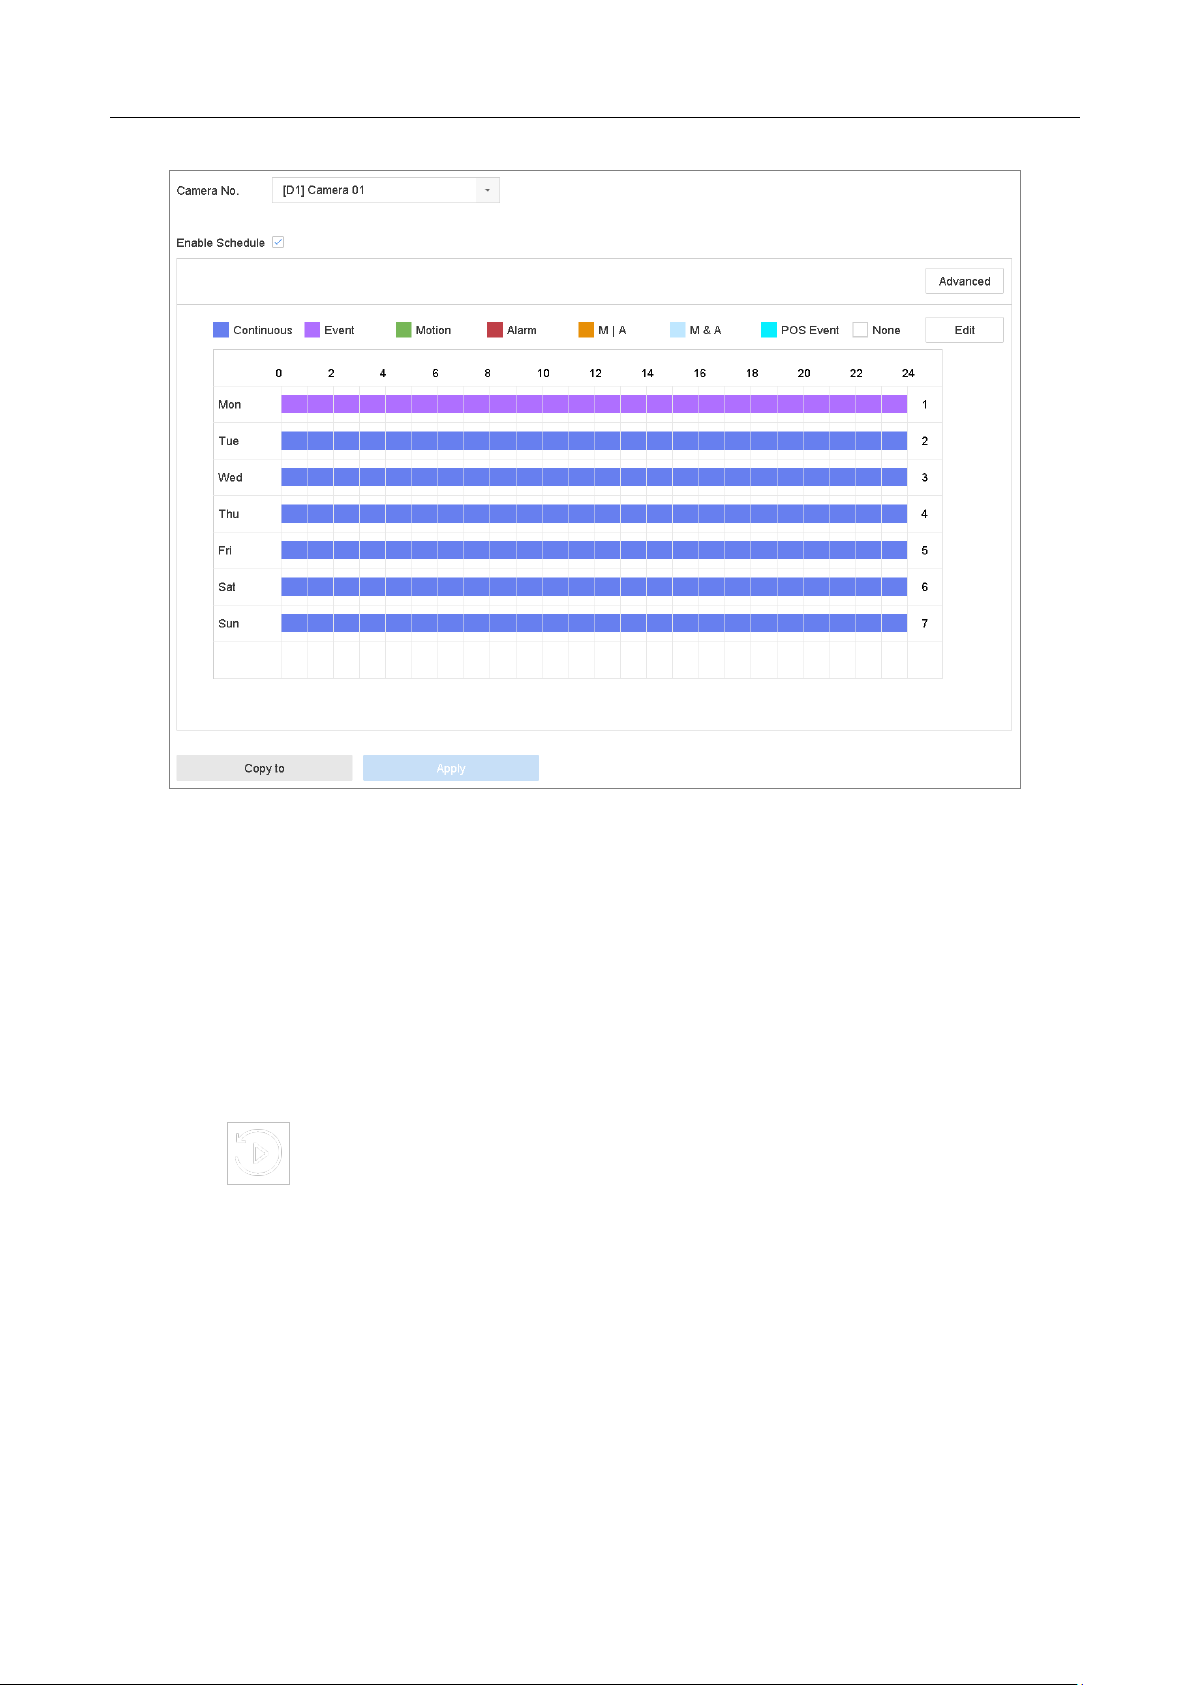Image resolution: width=1192 pixels, height=1685 pixels.
Task: Toggle the Enable Schedule checkbox
Action: [x=278, y=242]
